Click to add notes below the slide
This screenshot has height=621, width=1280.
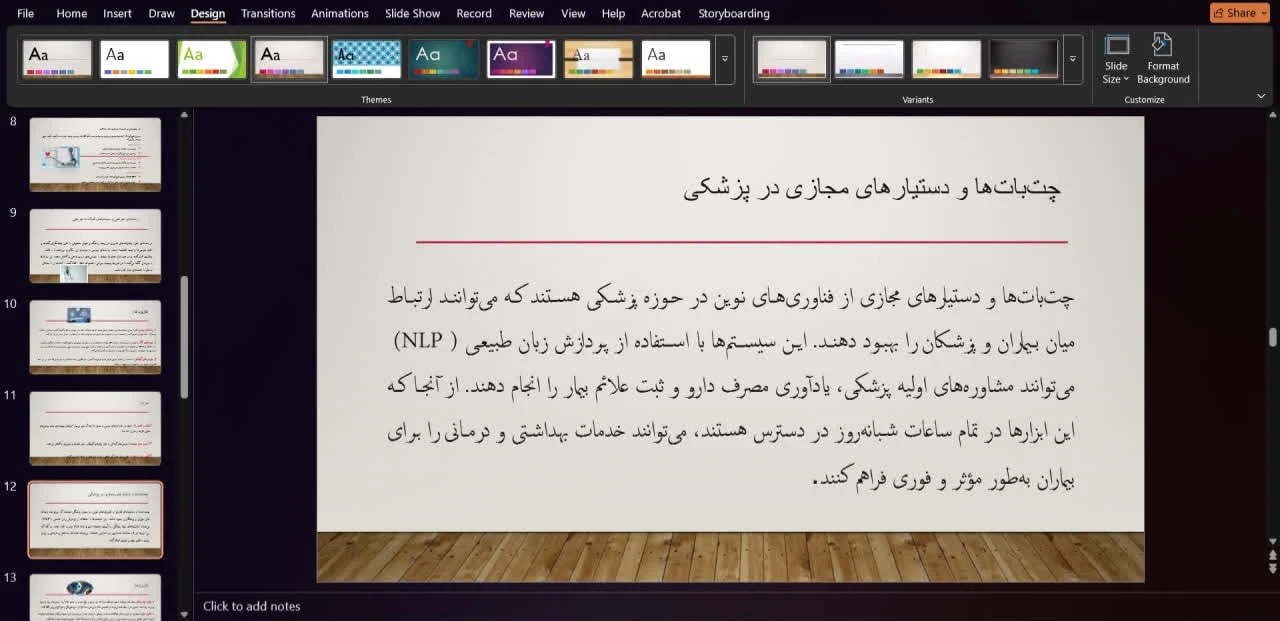coord(252,606)
